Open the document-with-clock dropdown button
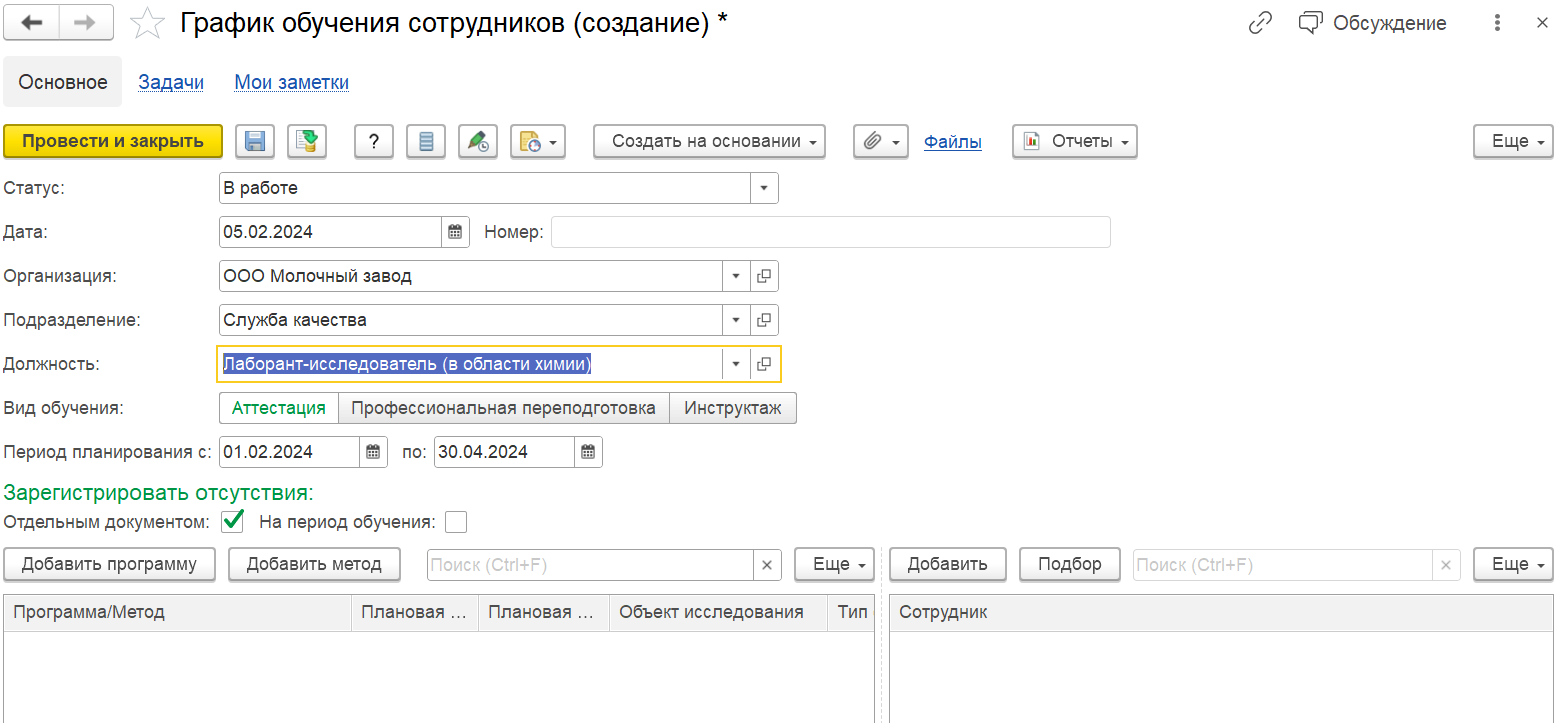Screen dimensions: 1554x723 click(x=538, y=141)
